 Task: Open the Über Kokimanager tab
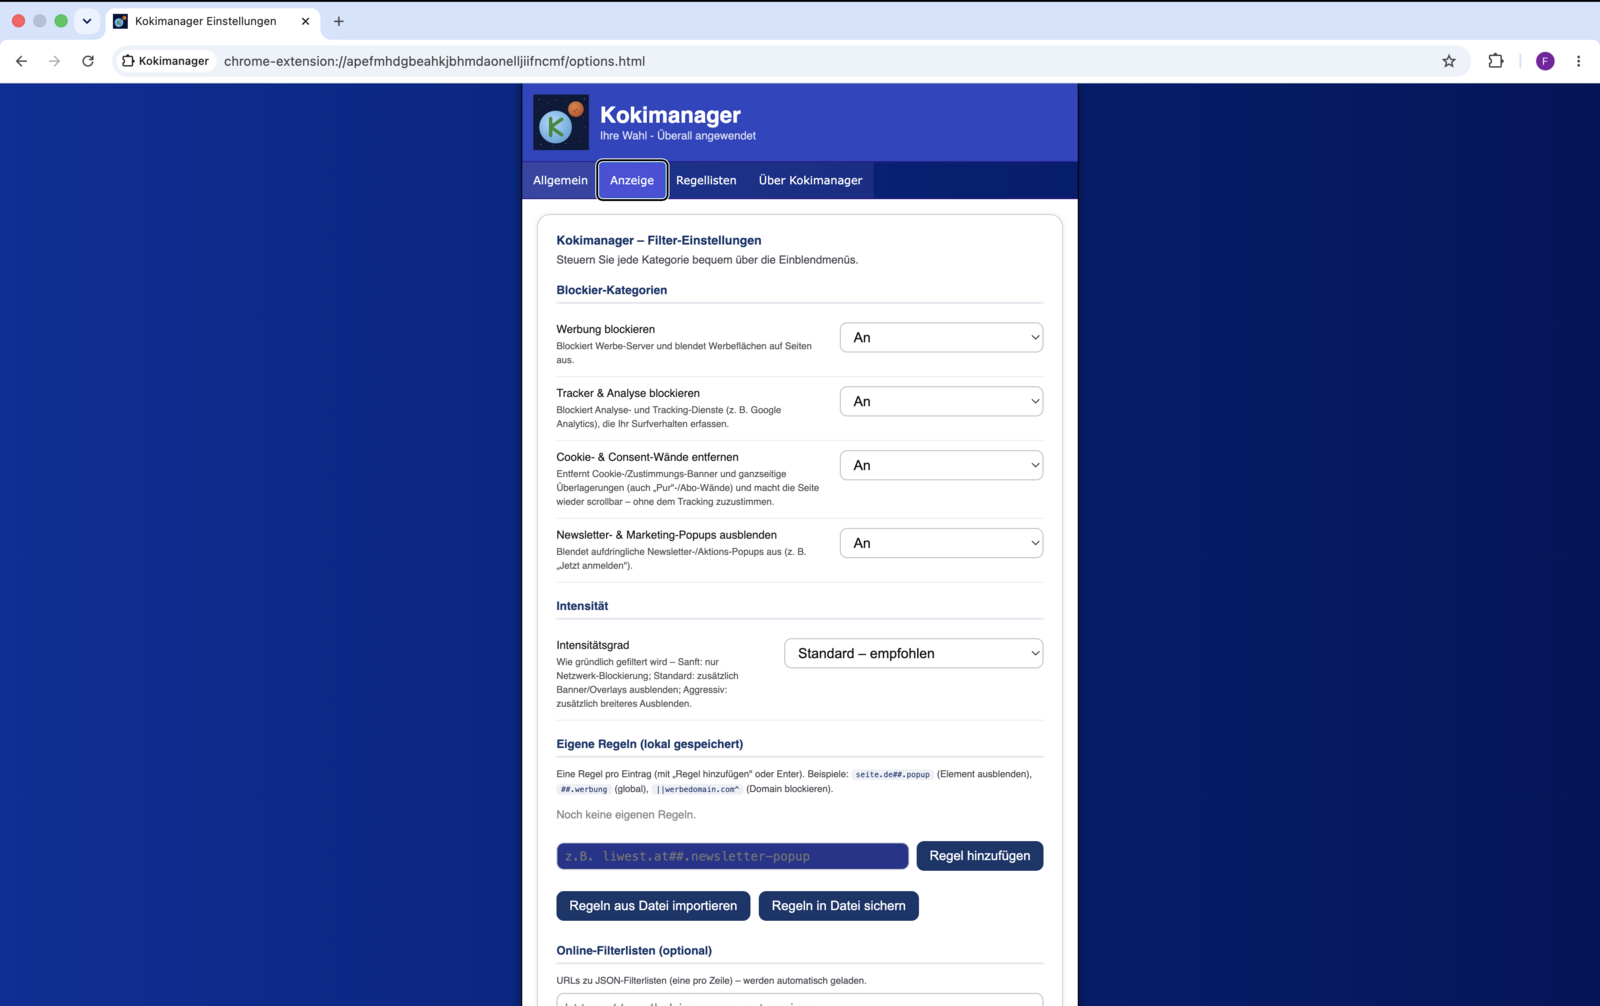point(810,180)
